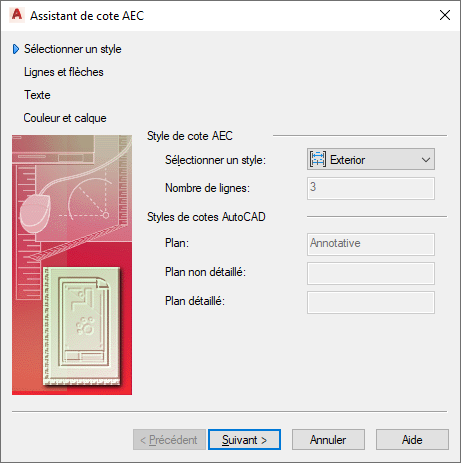Select the Sélectionner un style step

(x=72, y=49)
